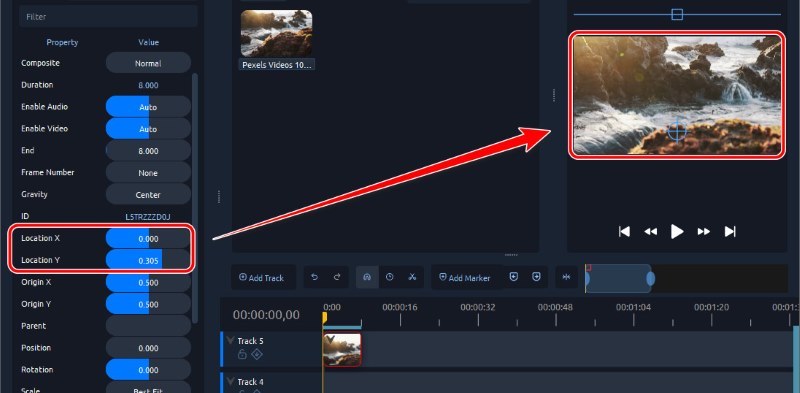The height and width of the screenshot is (393, 800).
Task: Click the Value column header
Action: (148, 42)
